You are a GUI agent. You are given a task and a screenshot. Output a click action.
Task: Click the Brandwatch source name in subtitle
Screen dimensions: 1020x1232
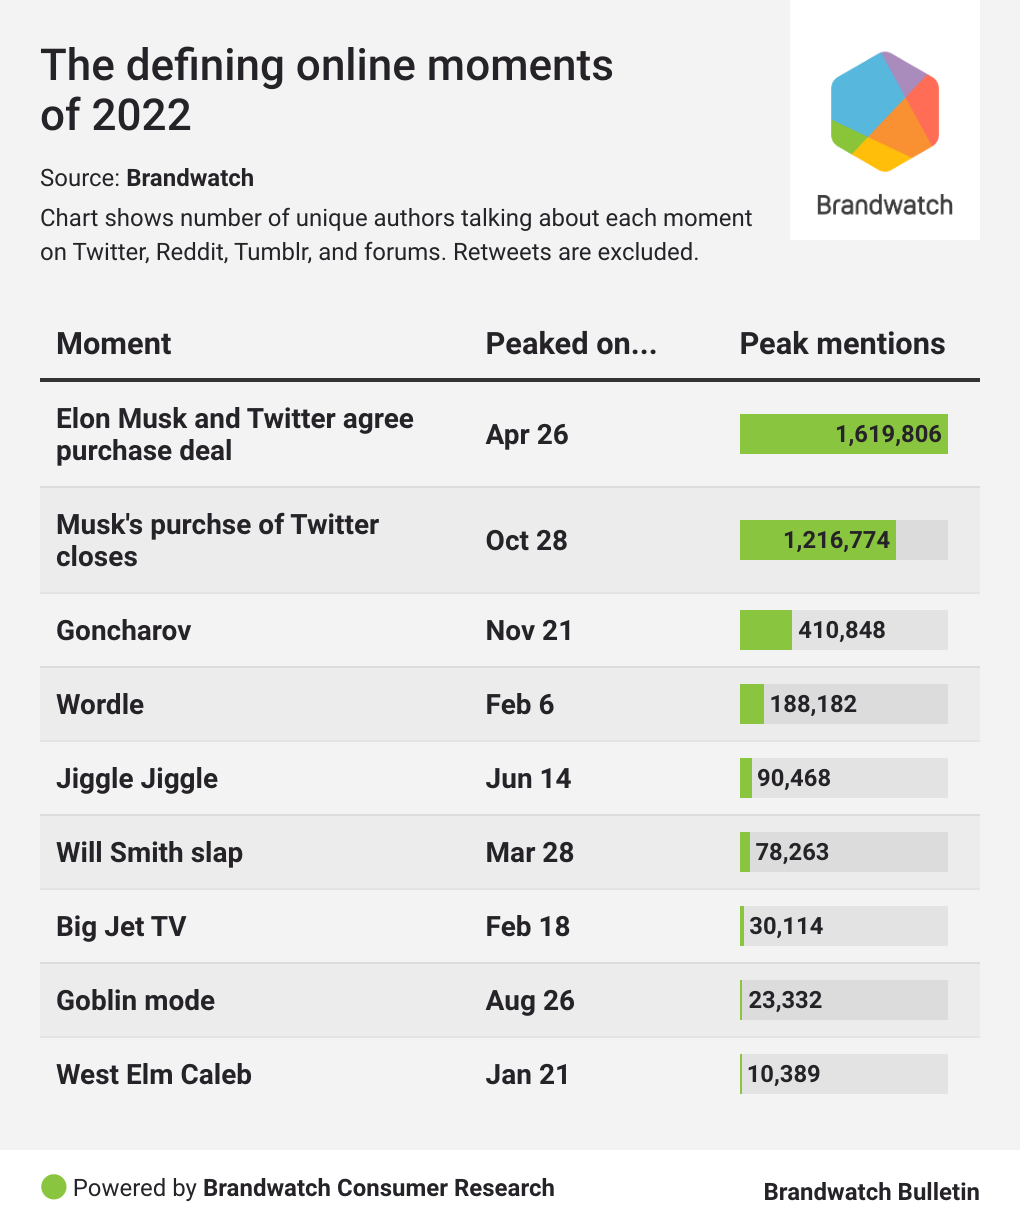tap(190, 178)
